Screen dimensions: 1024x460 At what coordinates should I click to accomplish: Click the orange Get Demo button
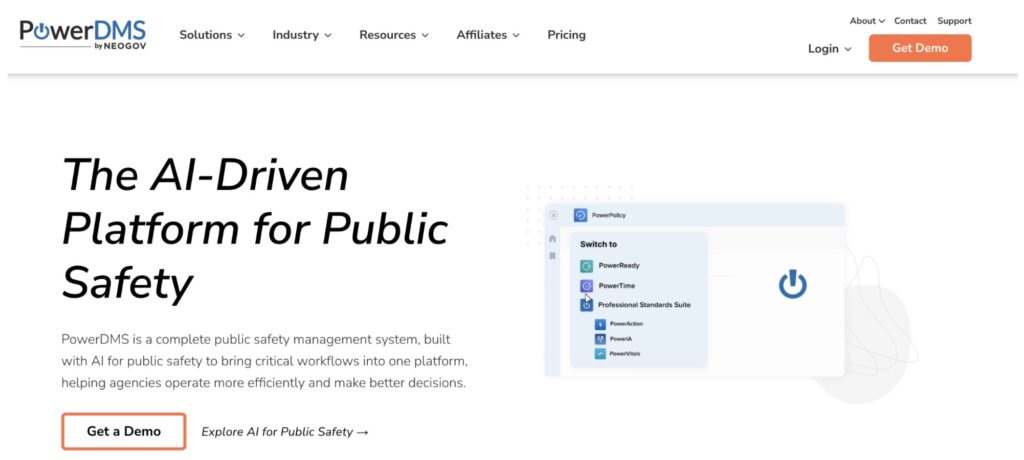(x=920, y=48)
